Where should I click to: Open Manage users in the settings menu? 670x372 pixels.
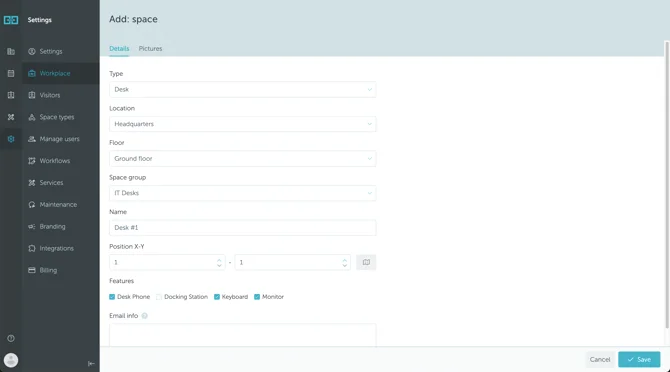pos(61,139)
